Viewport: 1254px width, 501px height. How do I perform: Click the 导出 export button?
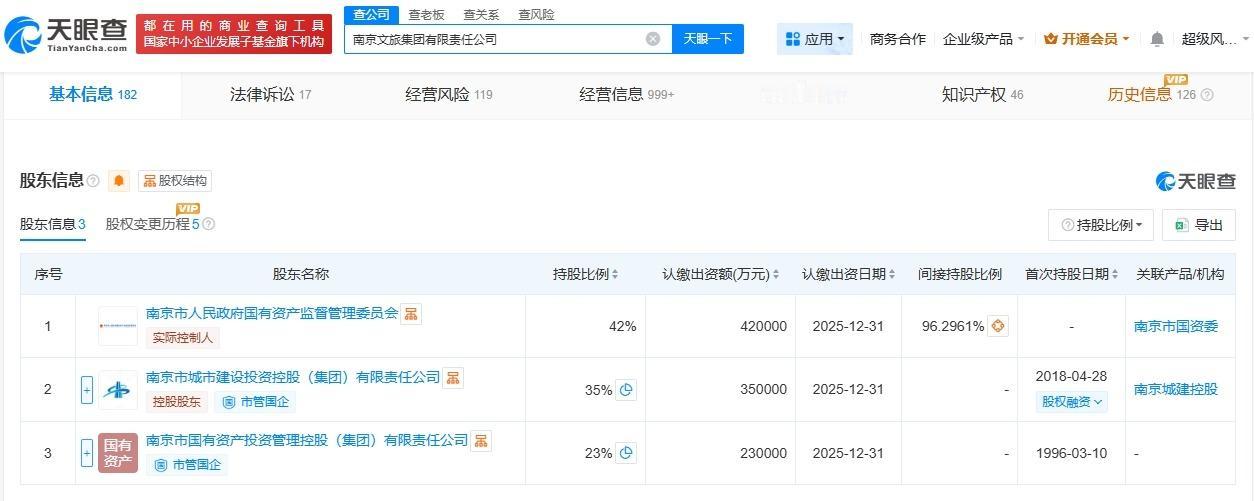pyautogui.click(x=1199, y=225)
